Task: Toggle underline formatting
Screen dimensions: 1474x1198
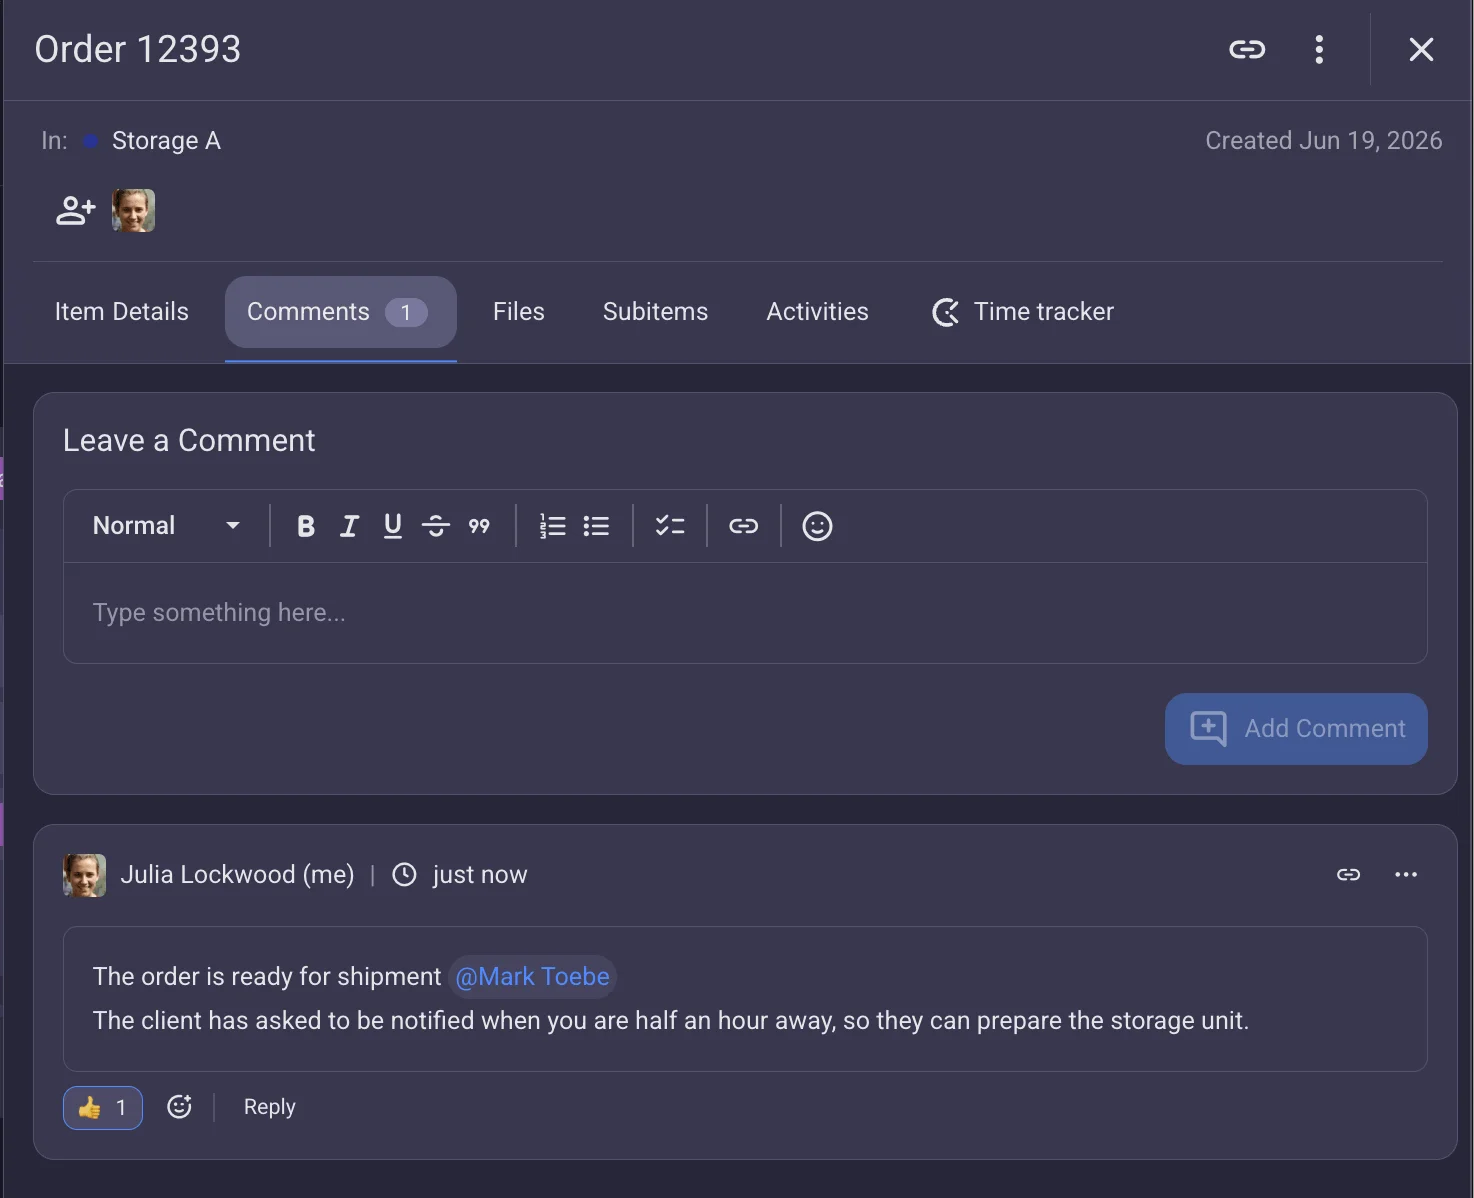Action: 392,526
